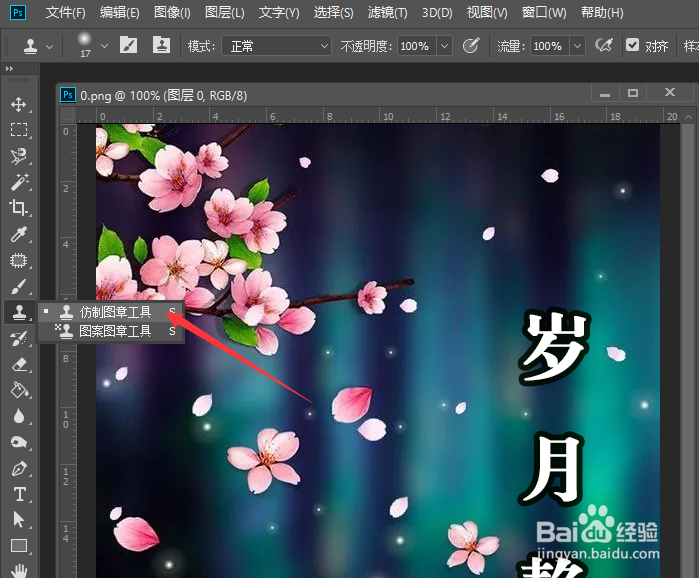Select the Path Selection arrow tool
This screenshot has width=699, height=578.
tap(18, 520)
